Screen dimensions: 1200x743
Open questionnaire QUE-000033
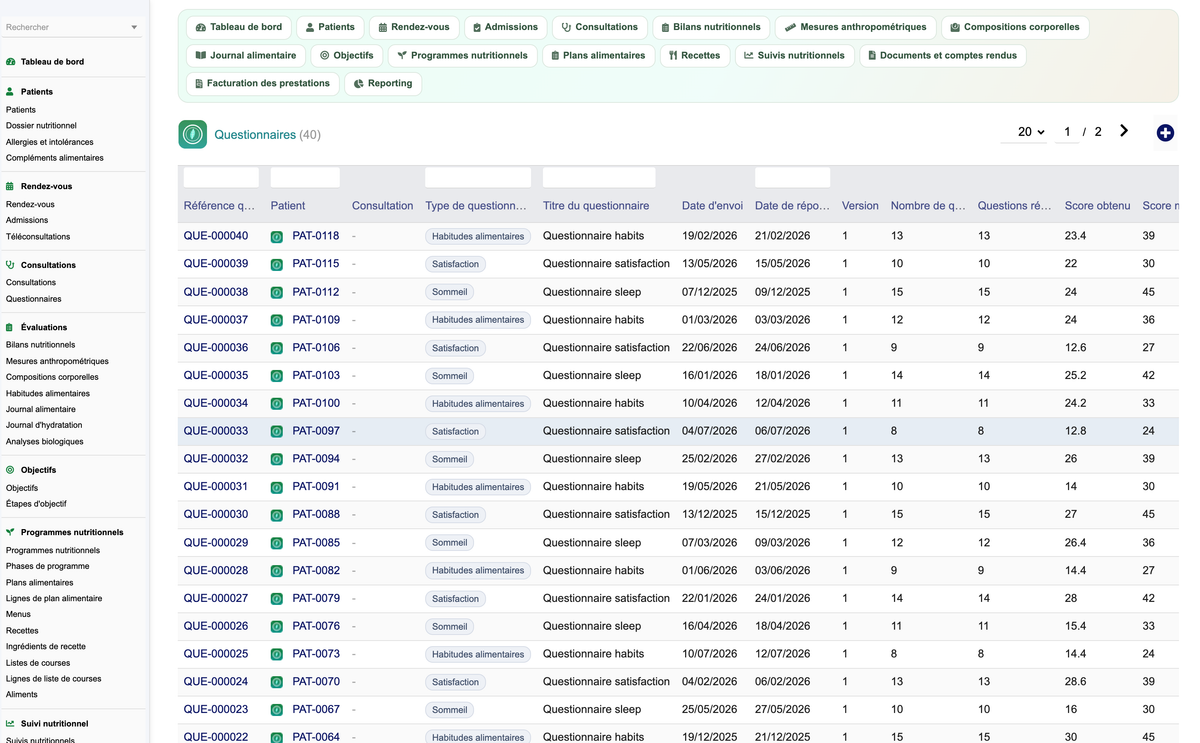click(216, 431)
